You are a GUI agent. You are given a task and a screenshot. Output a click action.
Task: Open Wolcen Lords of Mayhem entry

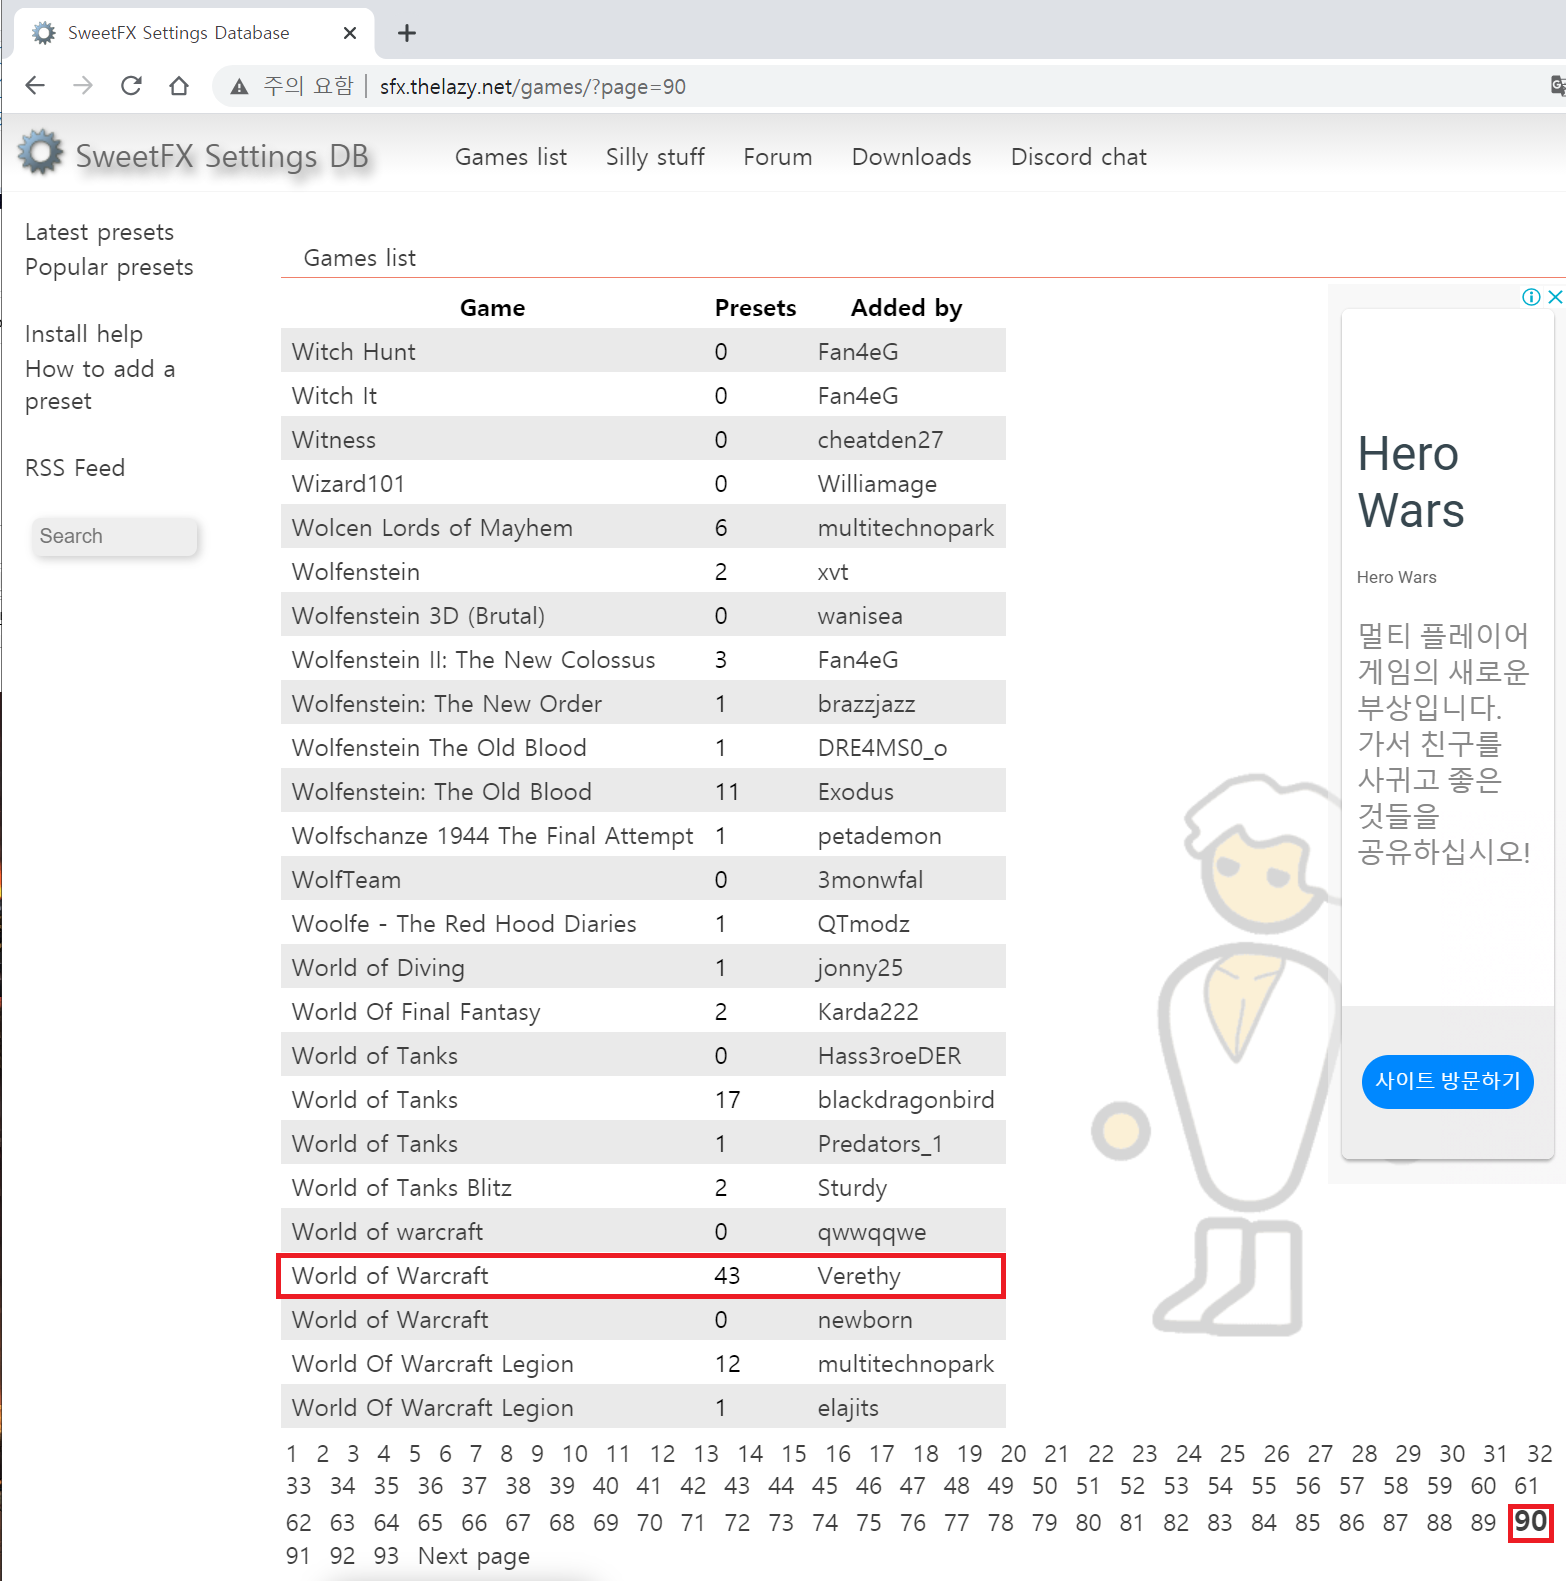point(432,528)
